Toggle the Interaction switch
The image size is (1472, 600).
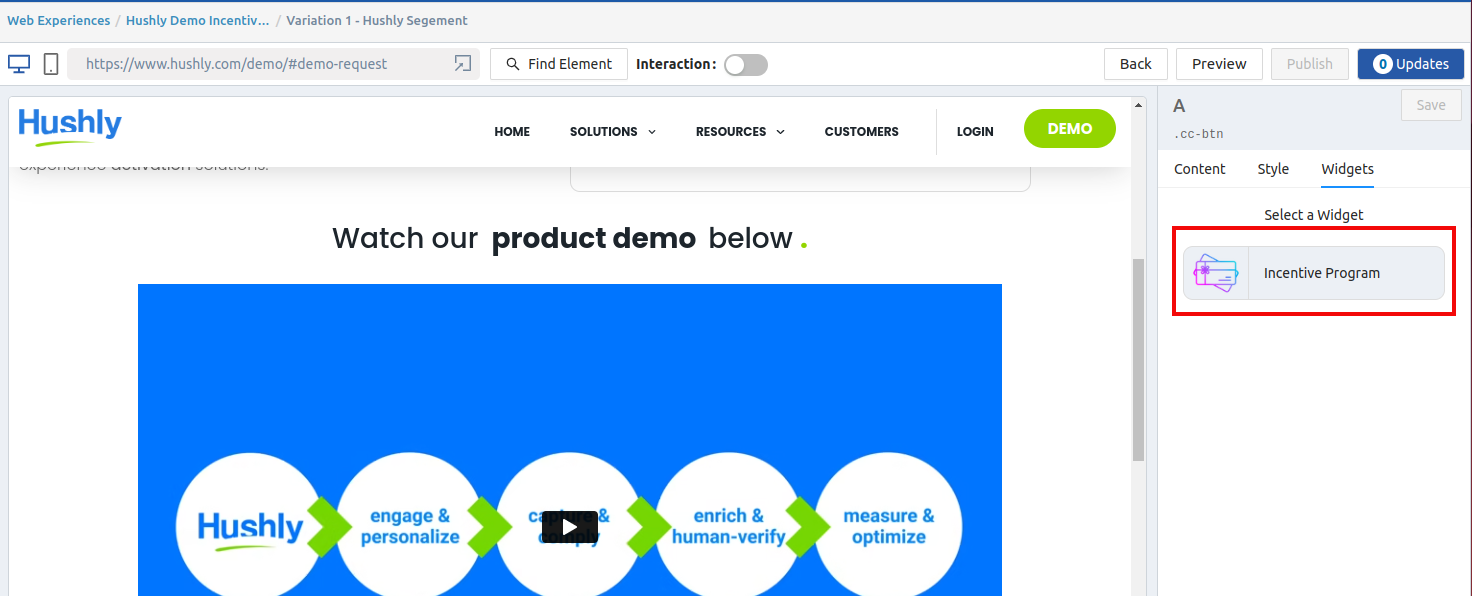tap(746, 64)
